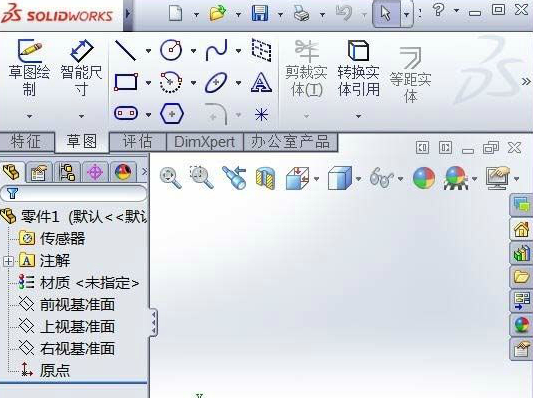Select the Sketch Text (A) tool
This screenshot has height=398, width=533.
(x=261, y=82)
